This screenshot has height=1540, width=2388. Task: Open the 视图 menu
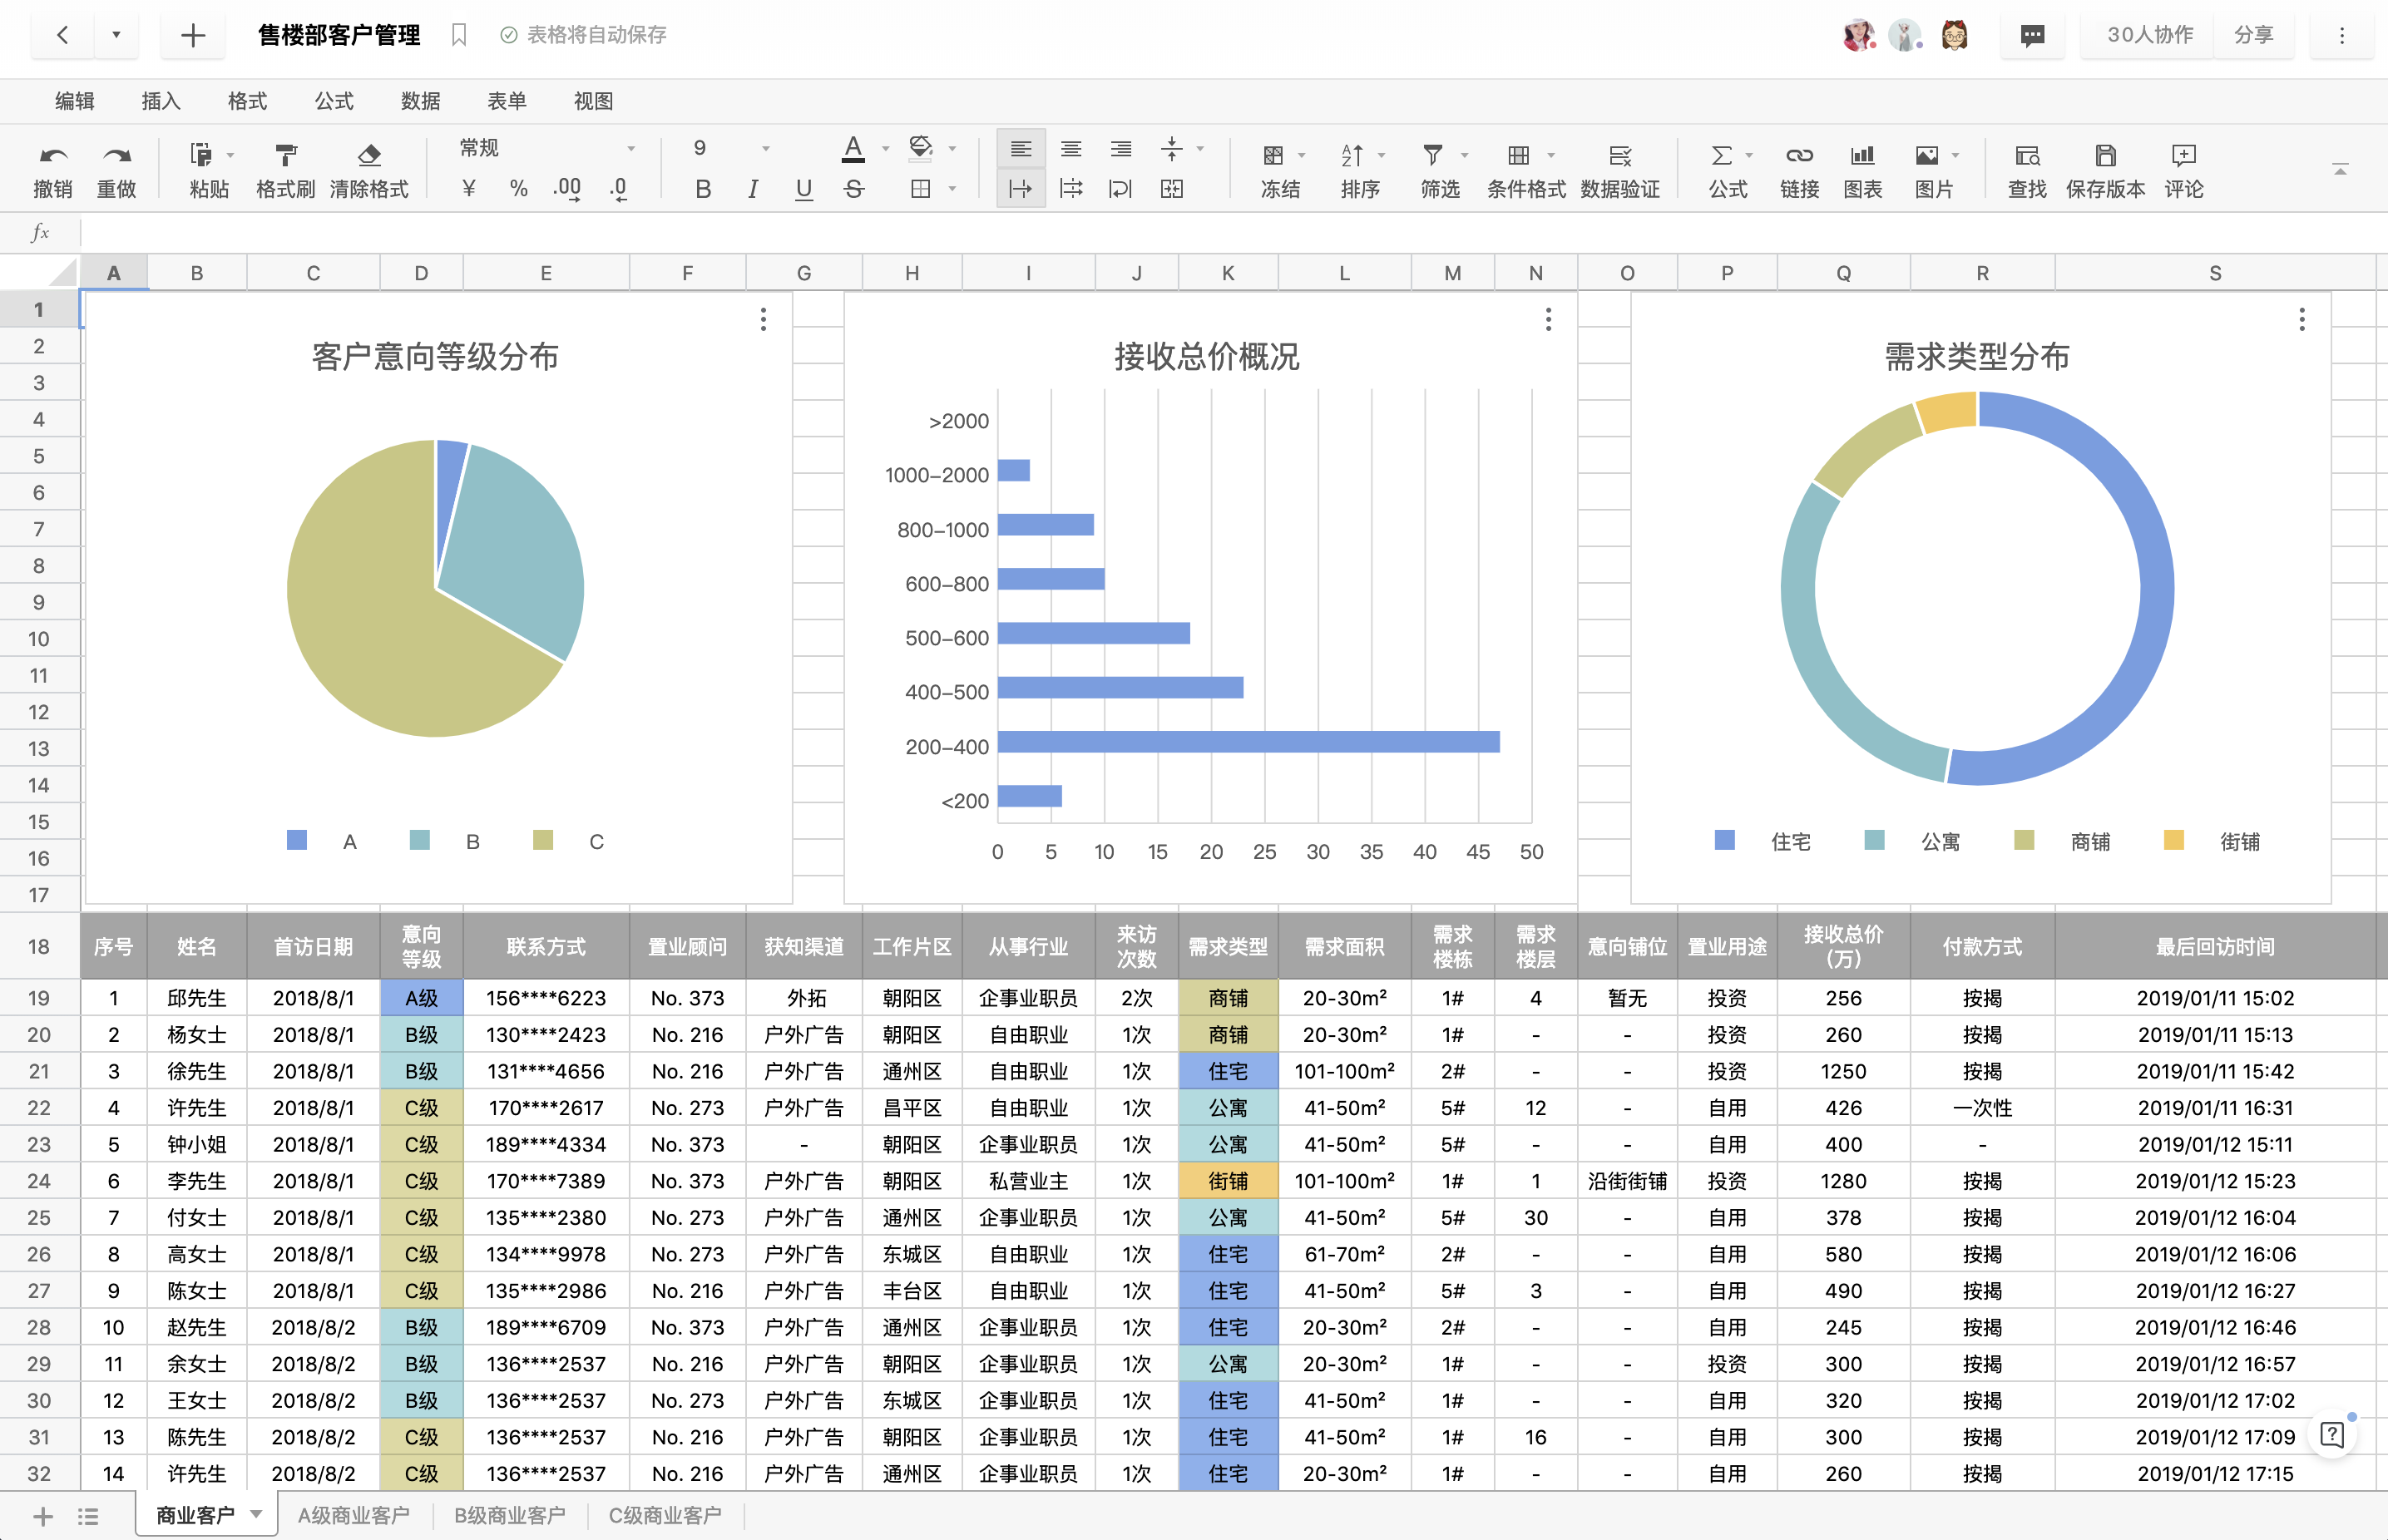[593, 101]
